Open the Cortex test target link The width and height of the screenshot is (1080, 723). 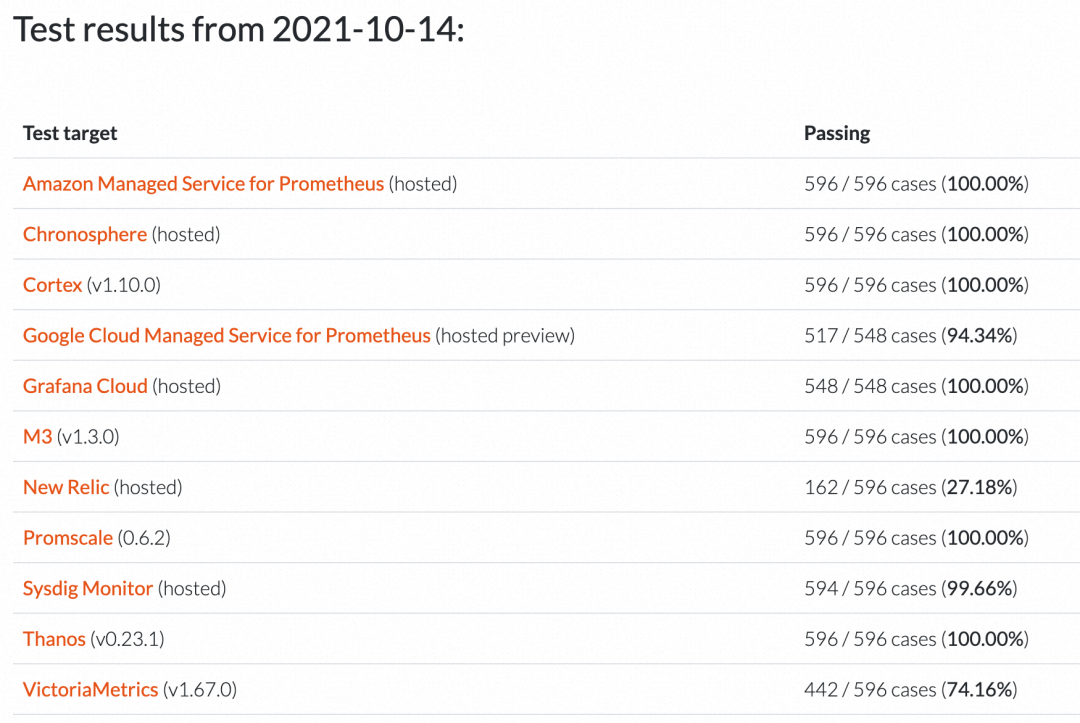tap(52, 285)
